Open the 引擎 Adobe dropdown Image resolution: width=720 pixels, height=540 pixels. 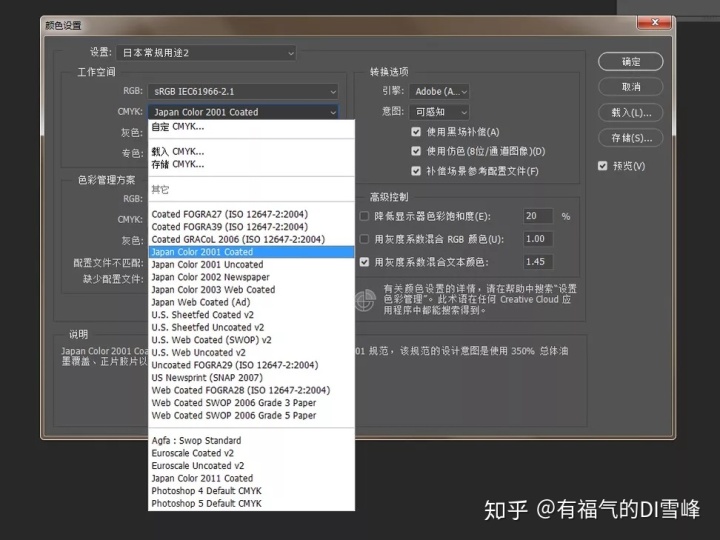439,91
